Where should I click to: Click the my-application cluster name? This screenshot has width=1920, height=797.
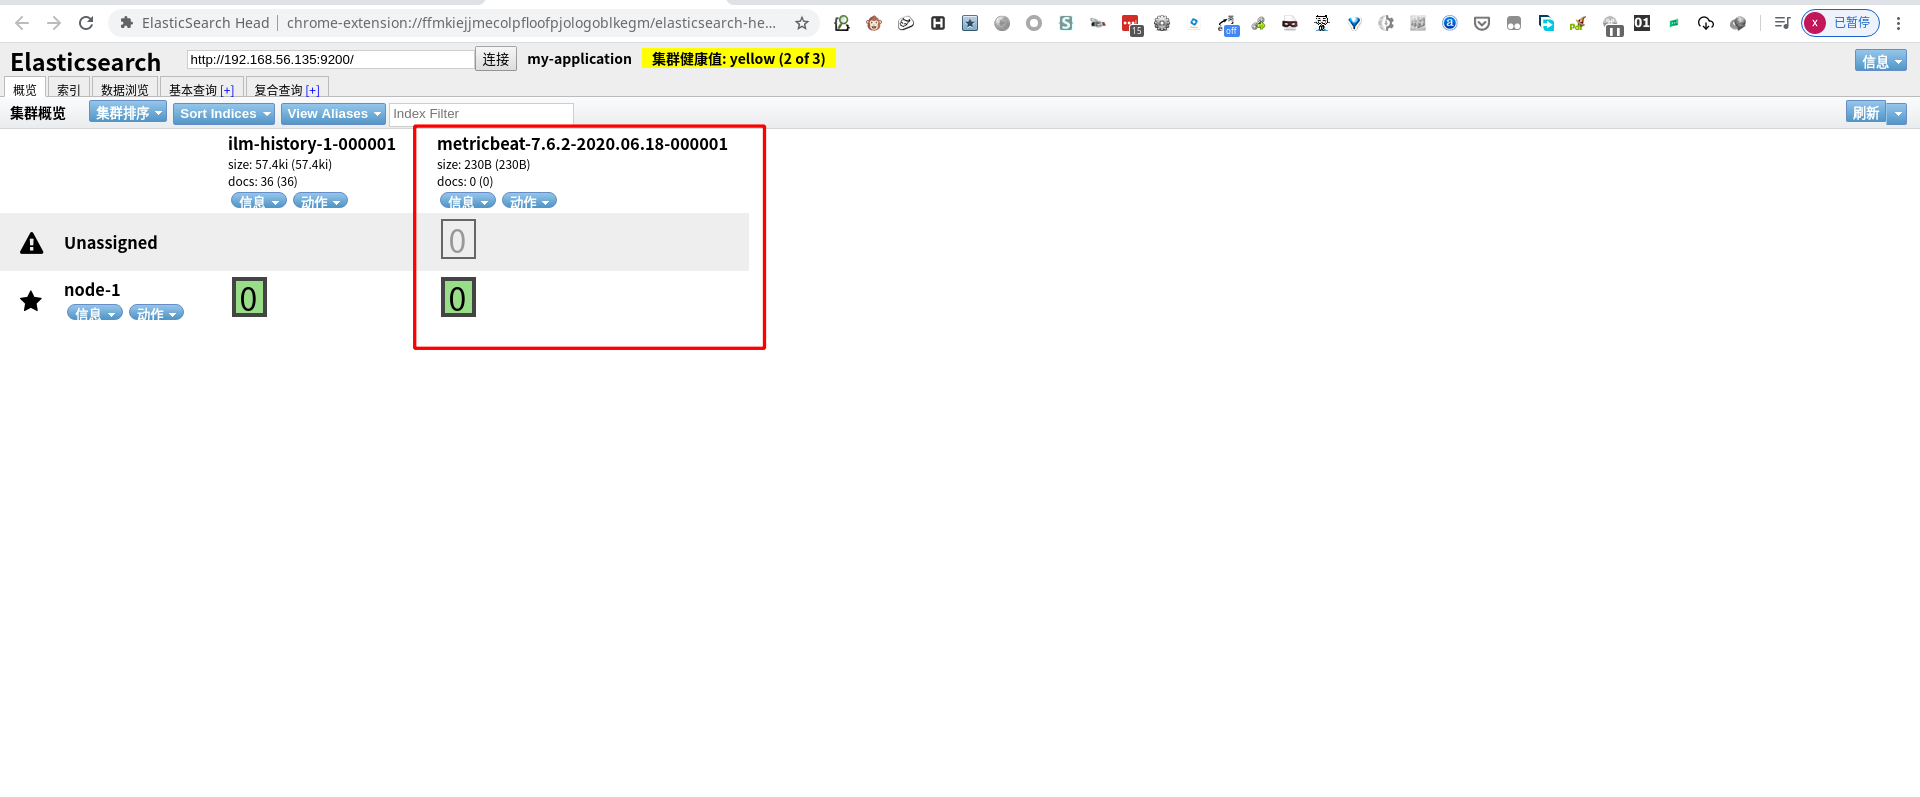579,59
